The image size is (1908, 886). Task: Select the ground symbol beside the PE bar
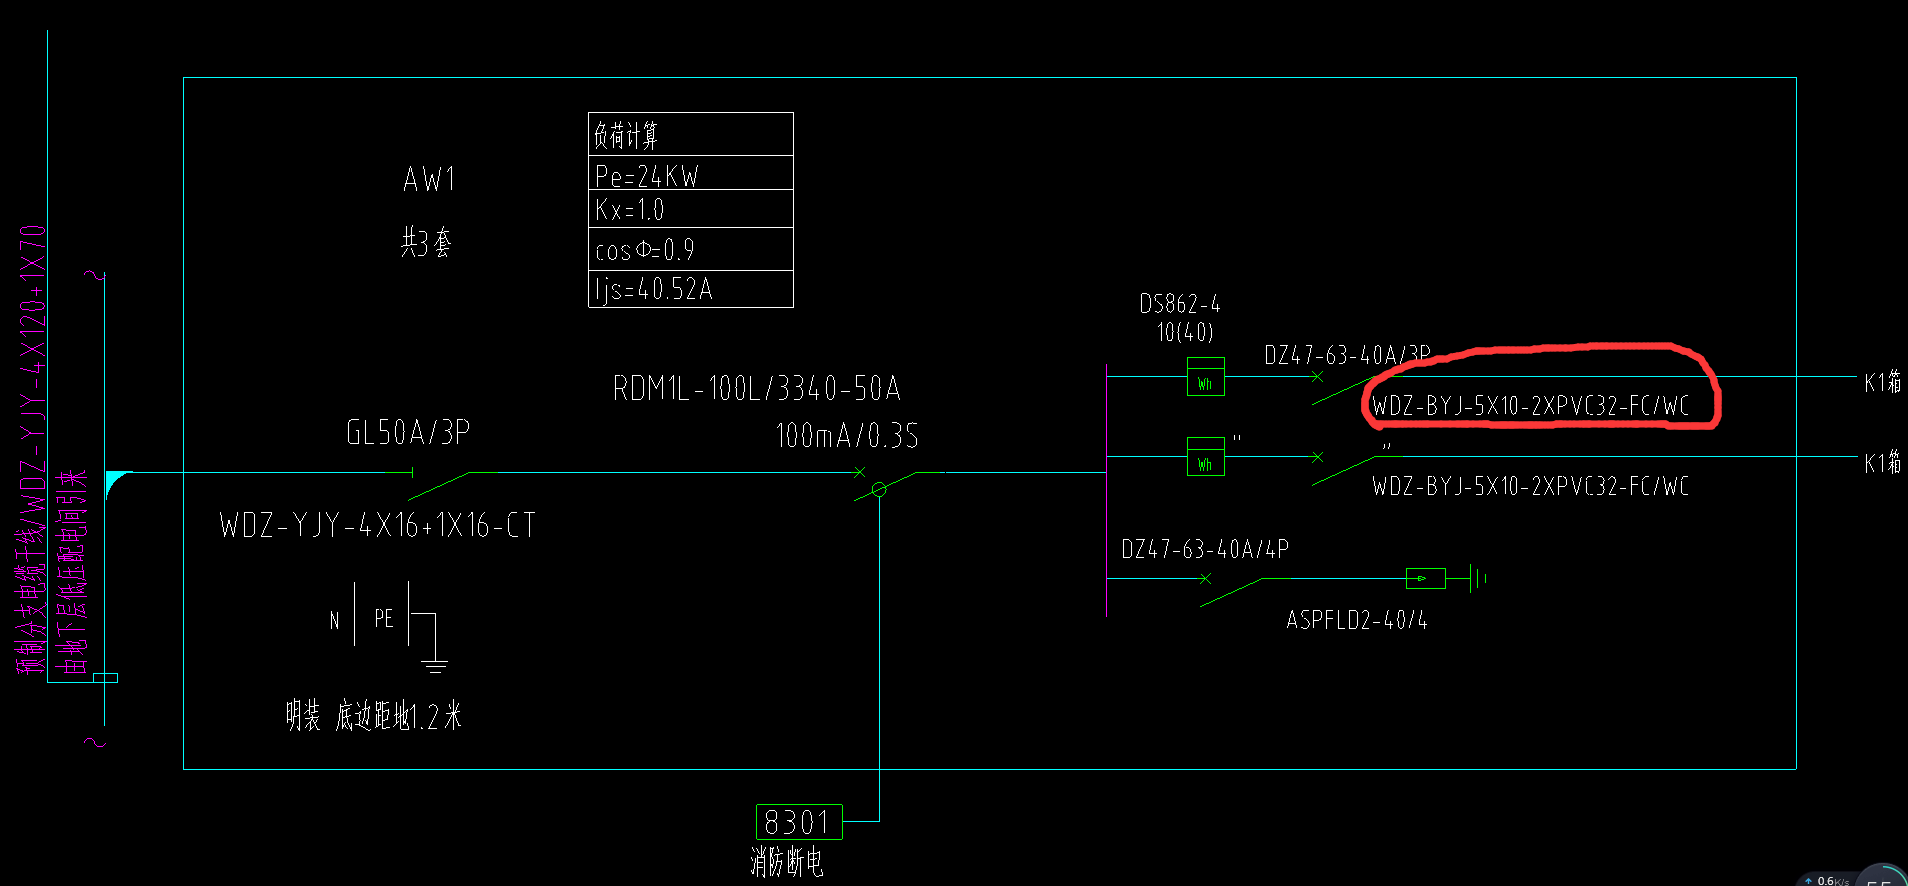tap(433, 665)
